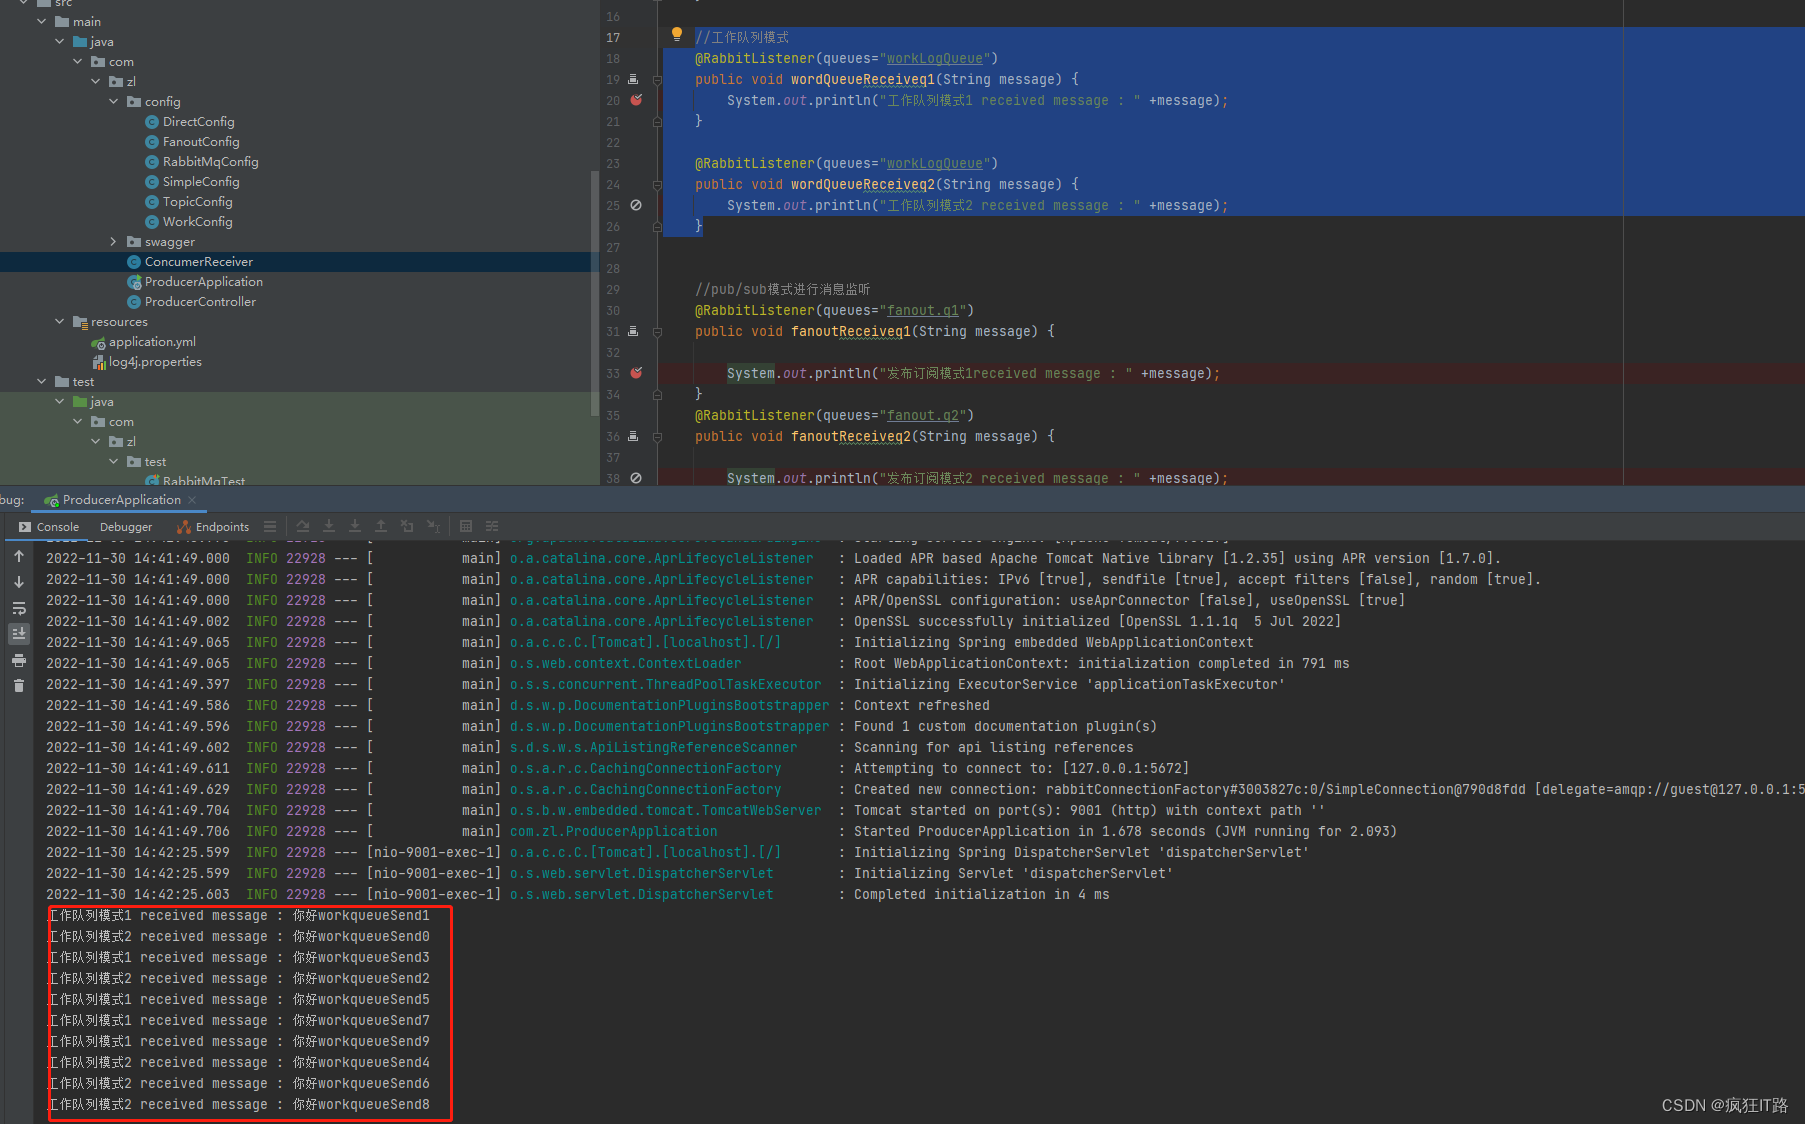Click the Trace Current Stream Chain icon
Viewport: 1805px width, 1124px height.
click(492, 526)
